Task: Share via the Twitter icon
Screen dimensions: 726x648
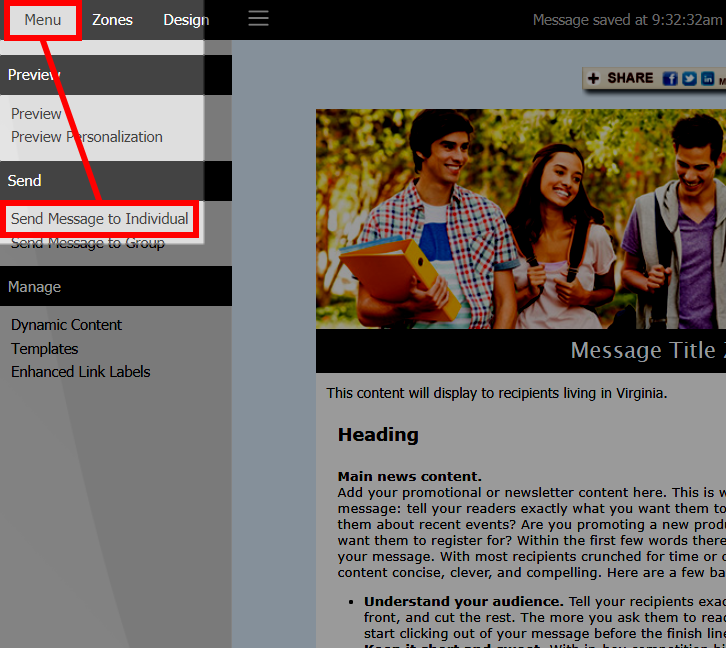Action: click(x=689, y=79)
